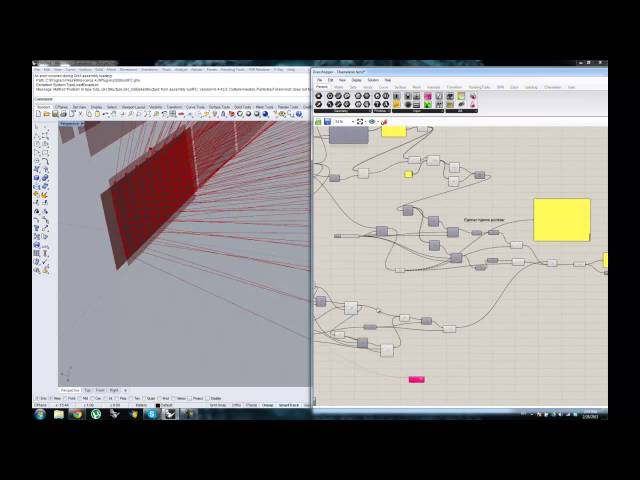This screenshot has height=480, width=640.
Task: Click the Print icon in Rhino toolbar
Action: 63,114
